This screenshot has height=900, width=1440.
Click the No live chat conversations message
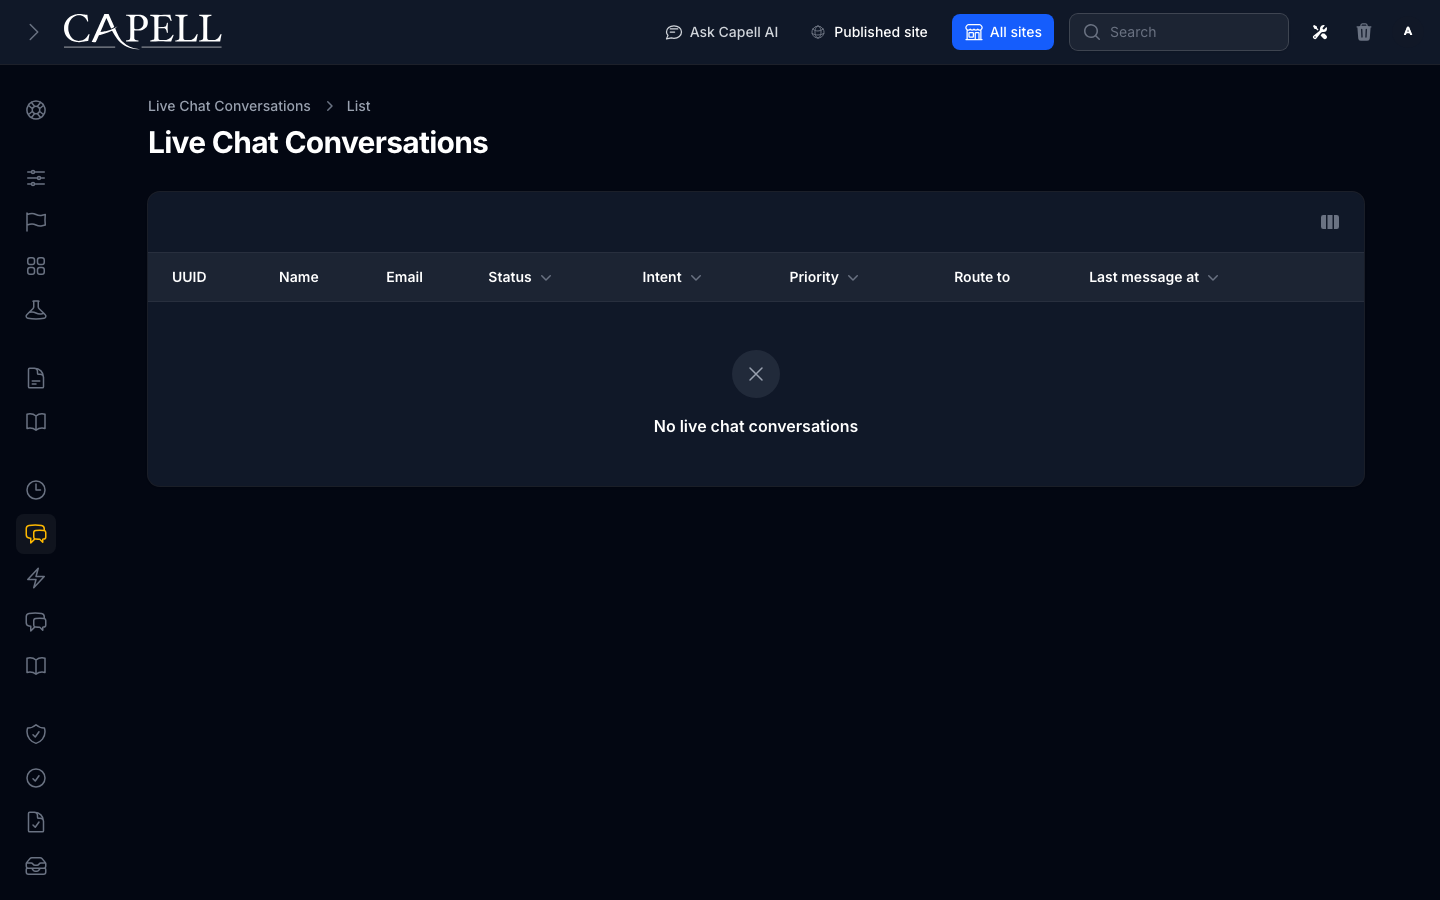756,426
